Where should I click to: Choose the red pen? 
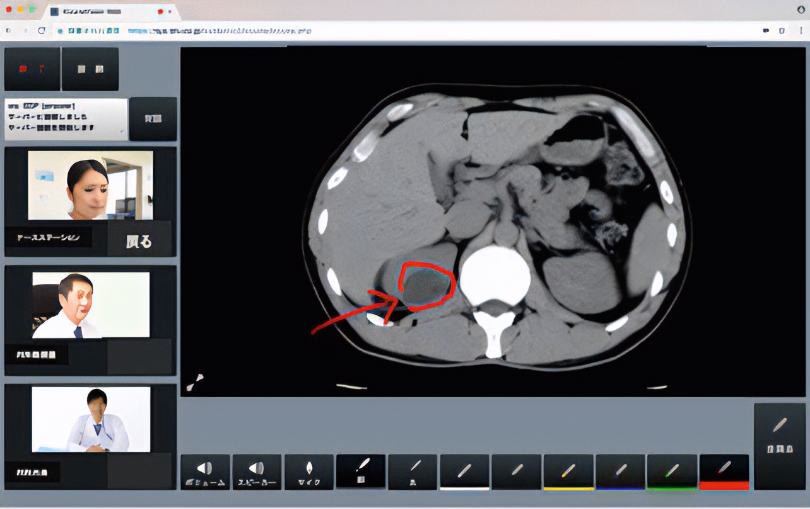(724, 472)
